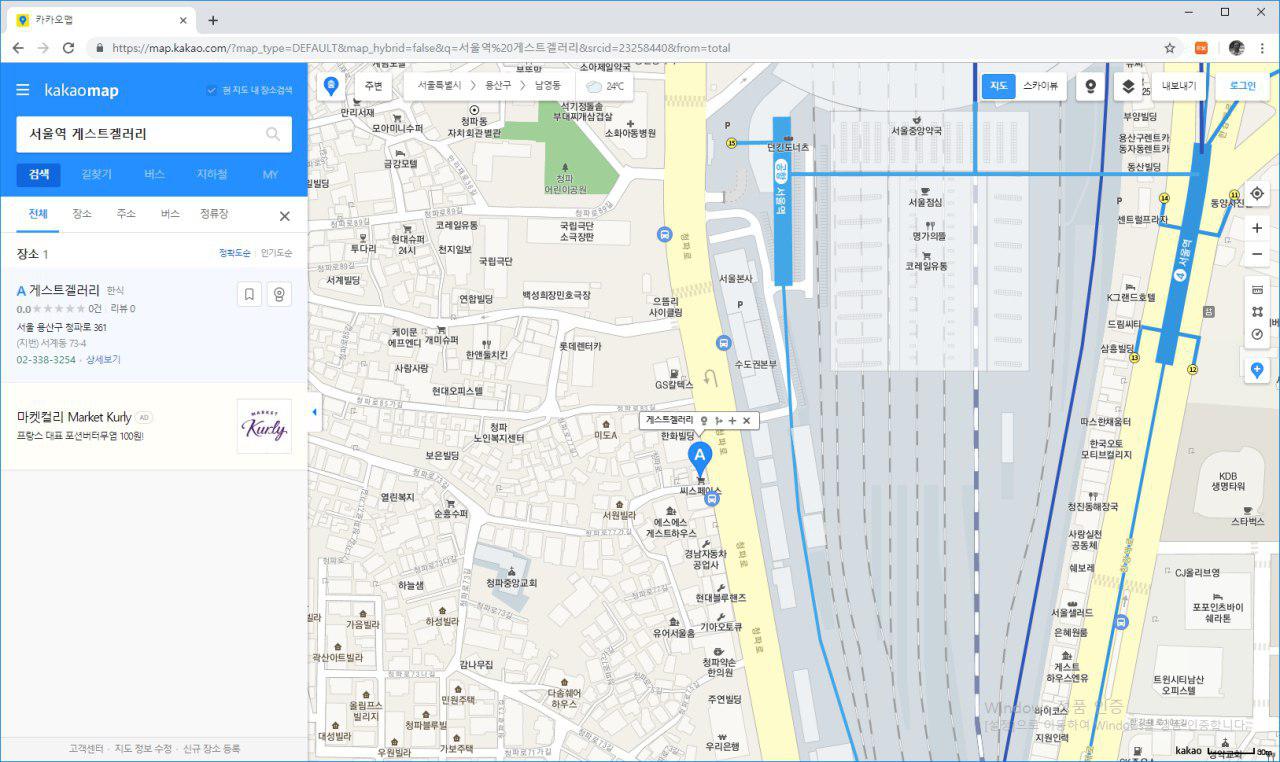Click the 서울역 게스트겔러리 search field

pos(140,134)
